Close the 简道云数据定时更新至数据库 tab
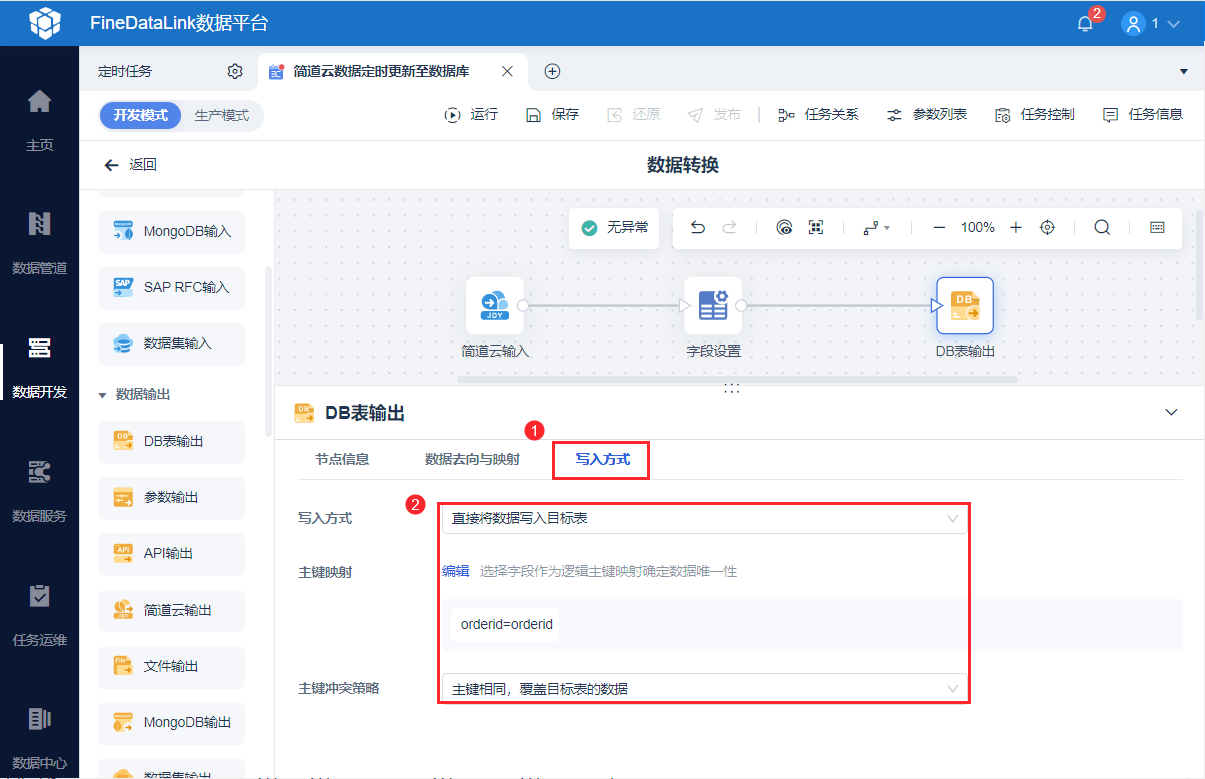The width and height of the screenshot is (1205, 779). [507, 71]
